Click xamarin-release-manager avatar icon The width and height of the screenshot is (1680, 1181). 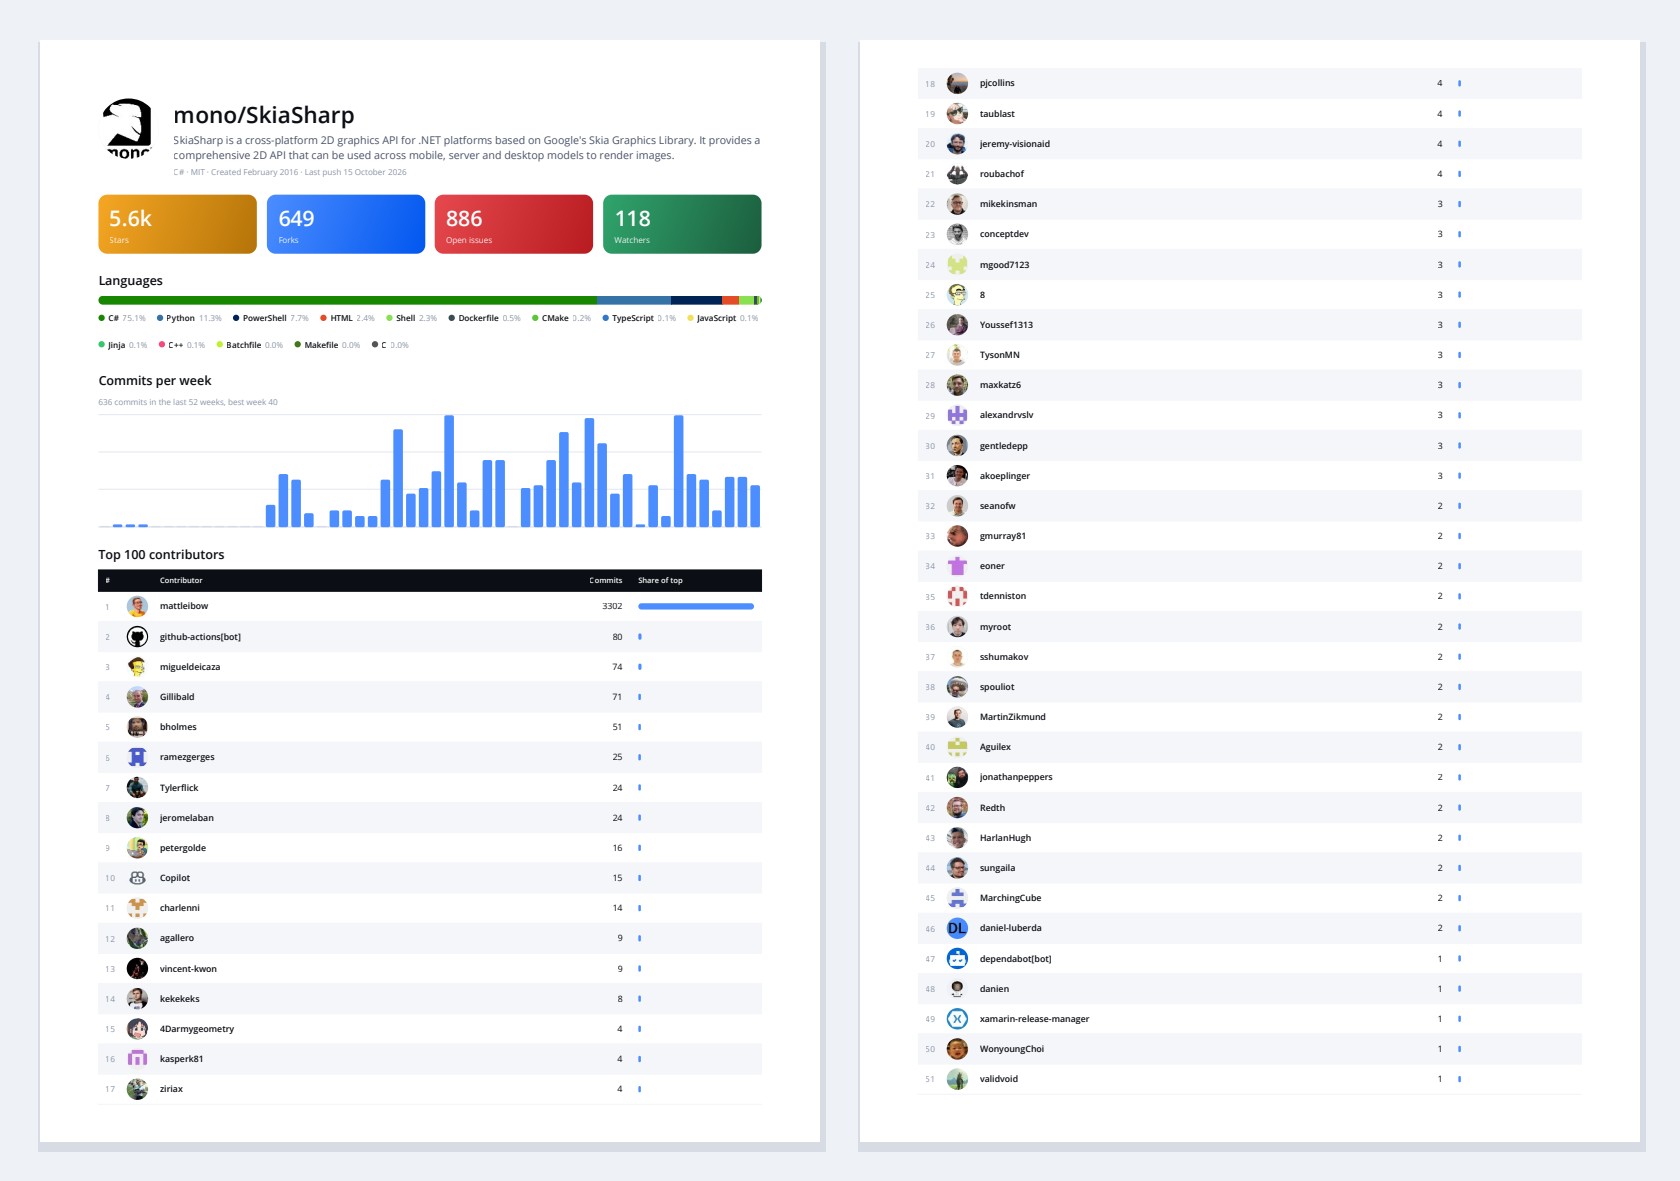click(957, 1019)
